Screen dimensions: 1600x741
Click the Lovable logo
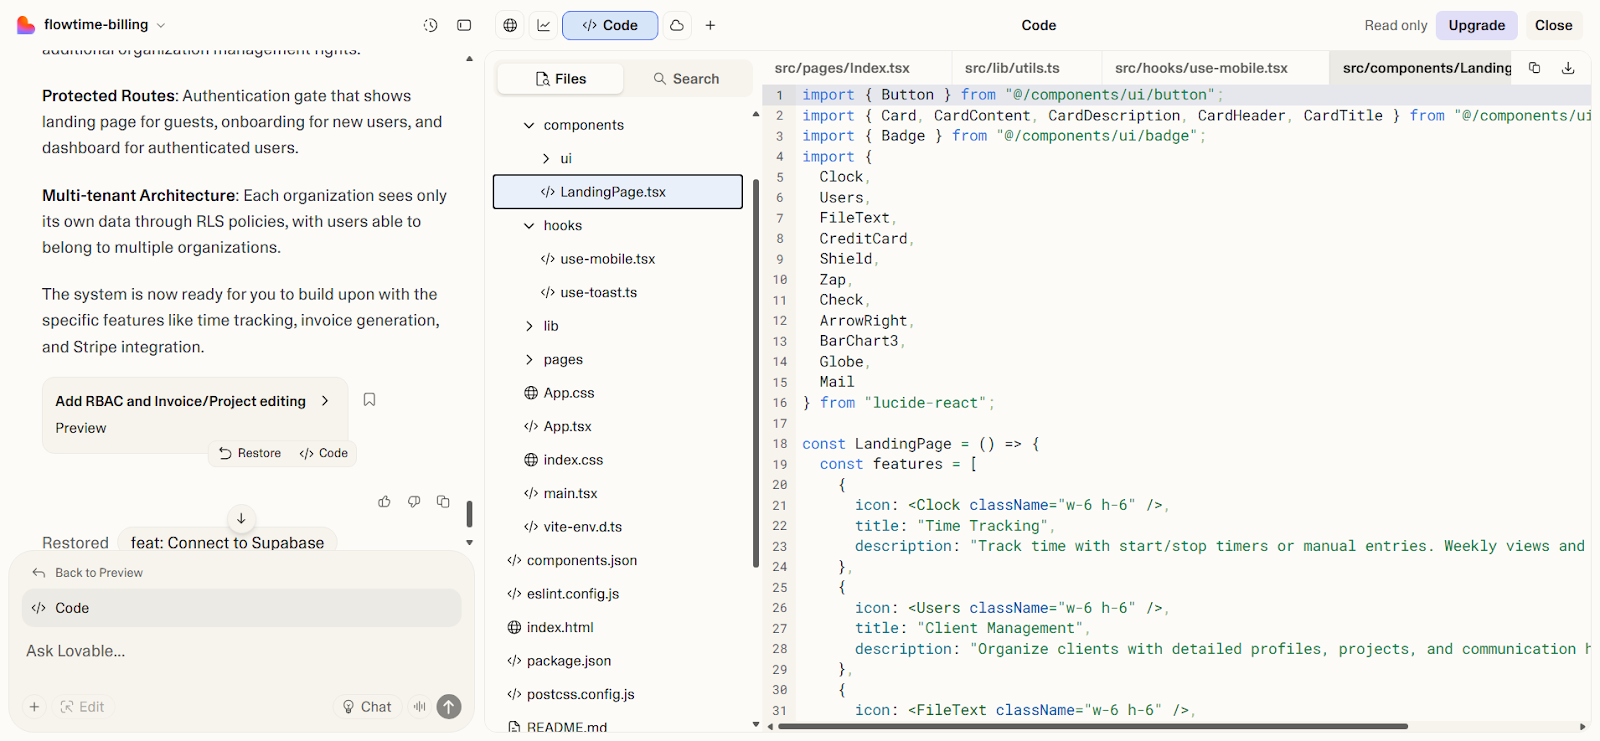tap(26, 25)
